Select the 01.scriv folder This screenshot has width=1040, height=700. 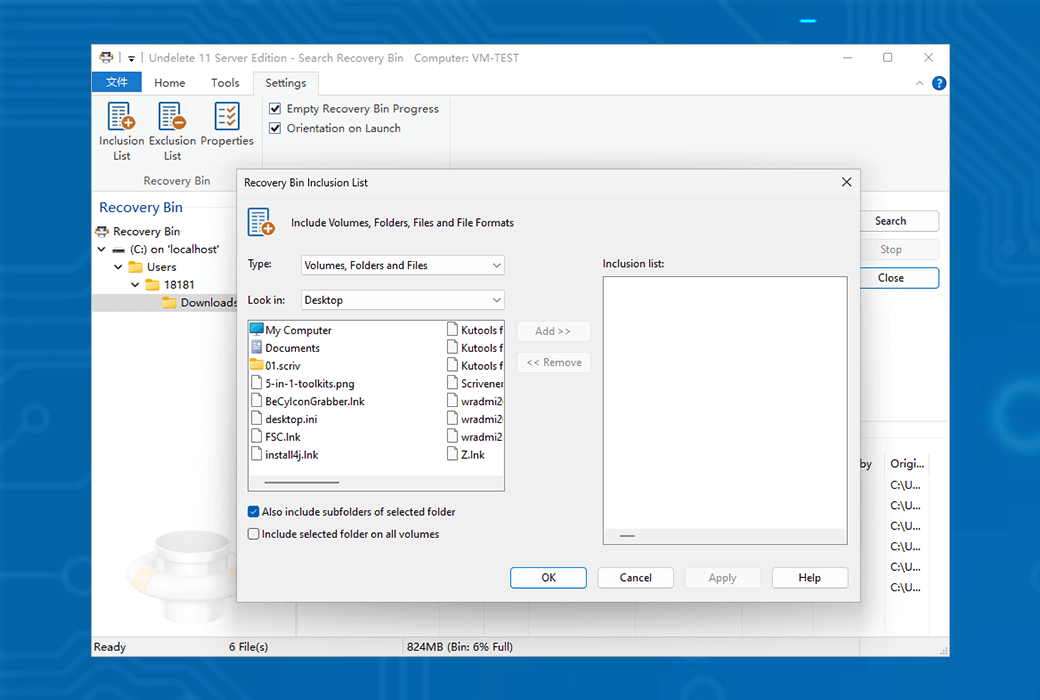pyautogui.click(x=282, y=366)
